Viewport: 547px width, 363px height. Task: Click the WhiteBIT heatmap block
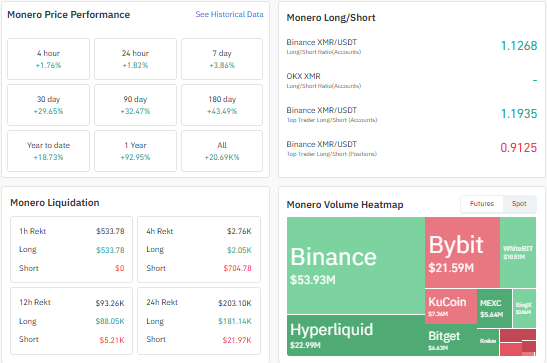point(518,252)
